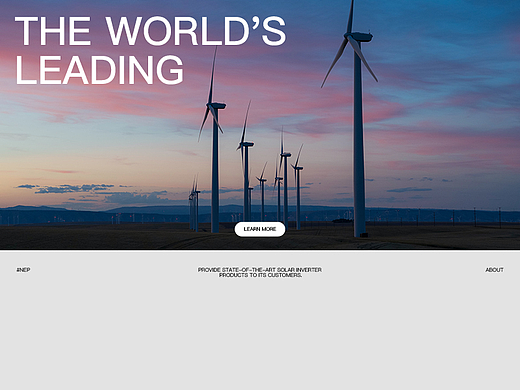Screen dimensions: 520x390
Task: Click the LEARN MORE button
Action: point(260,229)
